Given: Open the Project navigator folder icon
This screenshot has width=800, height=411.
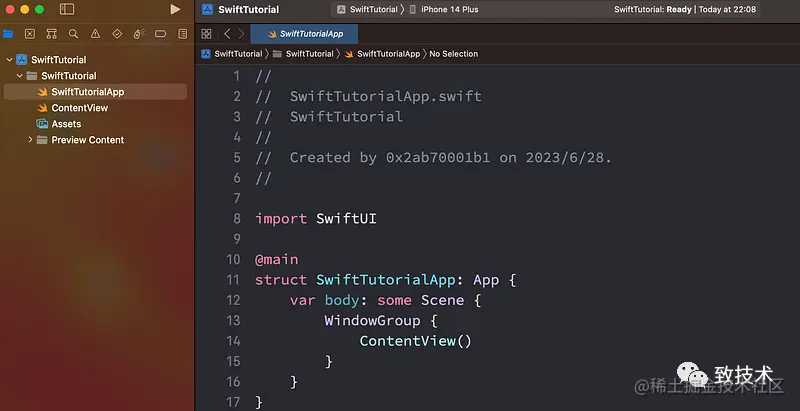Looking at the screenshot, I should click(8, 34).
